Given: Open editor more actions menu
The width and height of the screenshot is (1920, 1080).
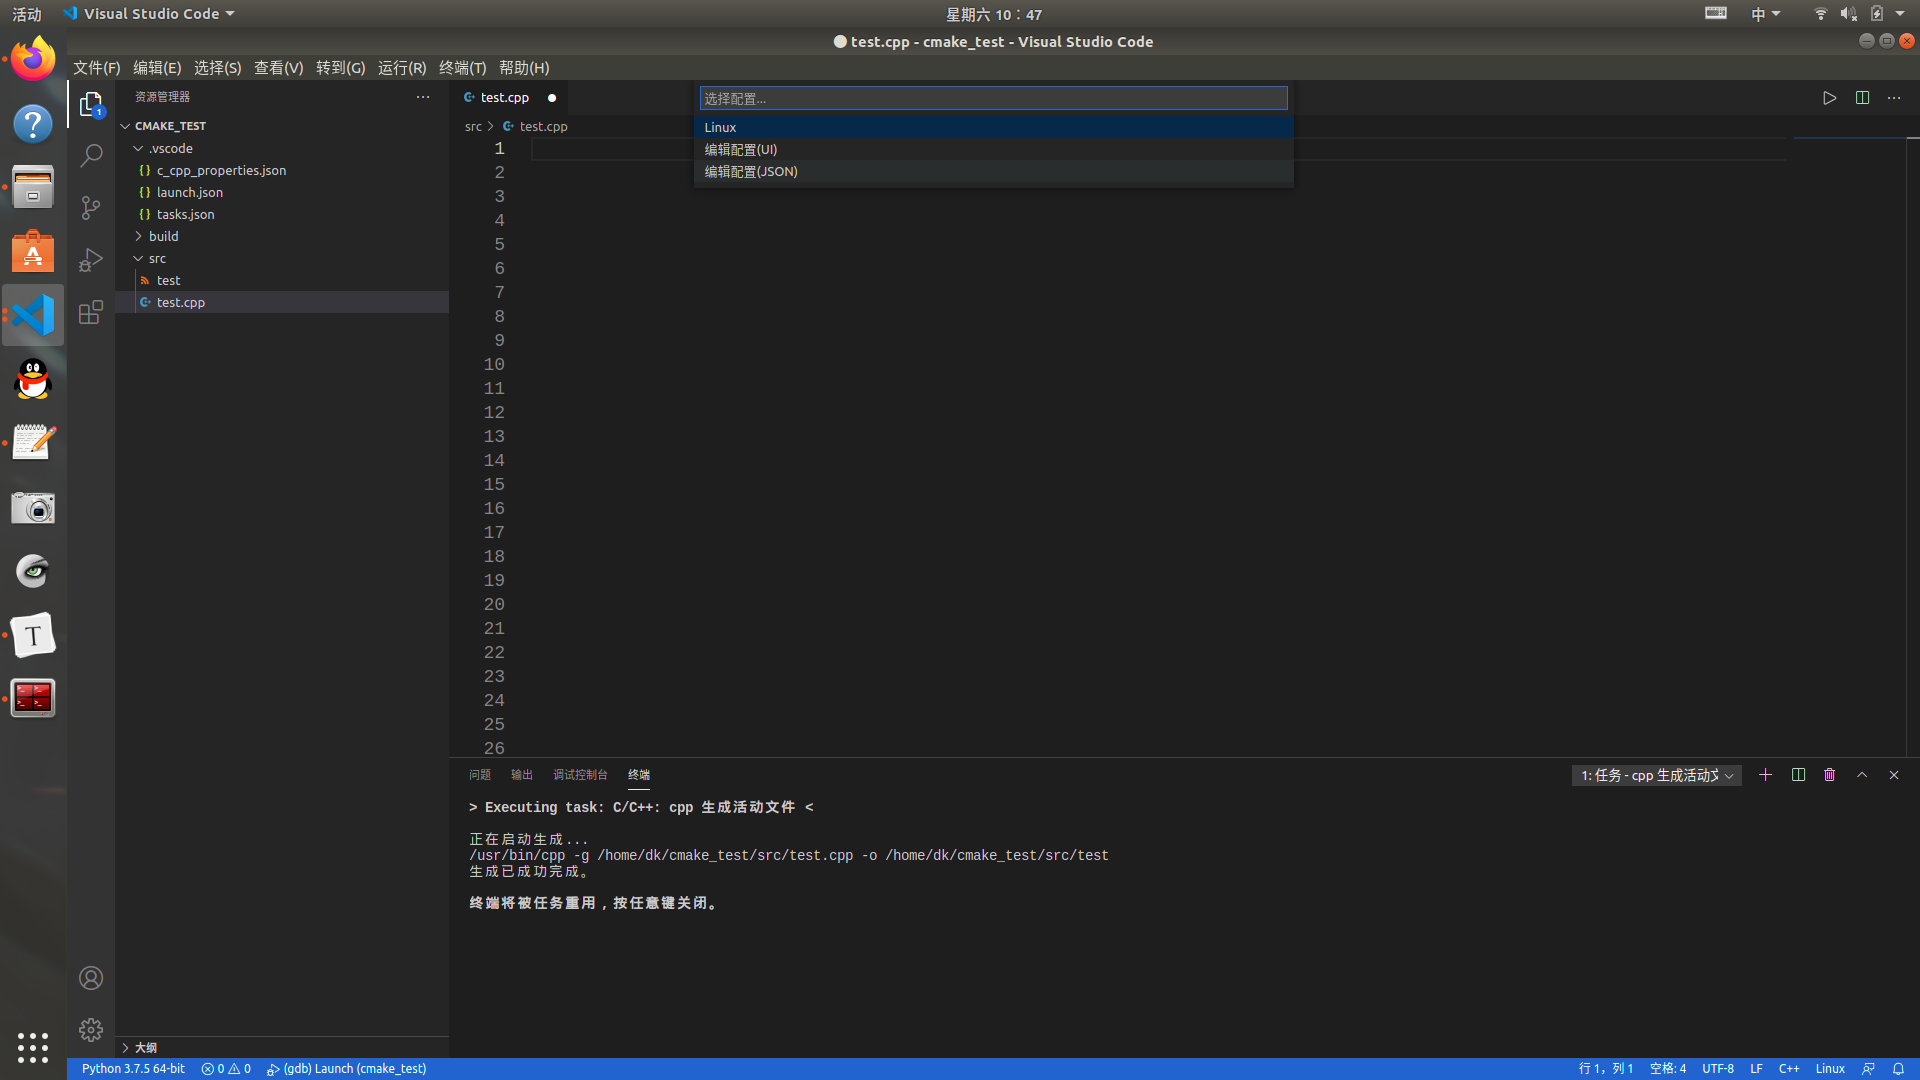Looking at the screenshot, I should coord(1894,98).
